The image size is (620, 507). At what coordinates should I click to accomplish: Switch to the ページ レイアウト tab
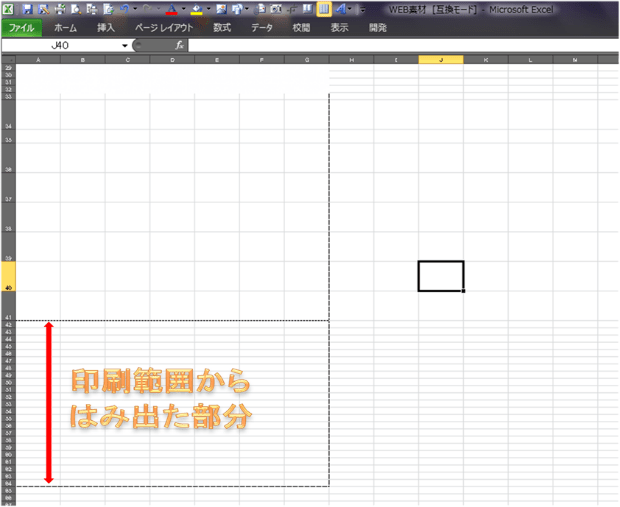tap(164, 28)
